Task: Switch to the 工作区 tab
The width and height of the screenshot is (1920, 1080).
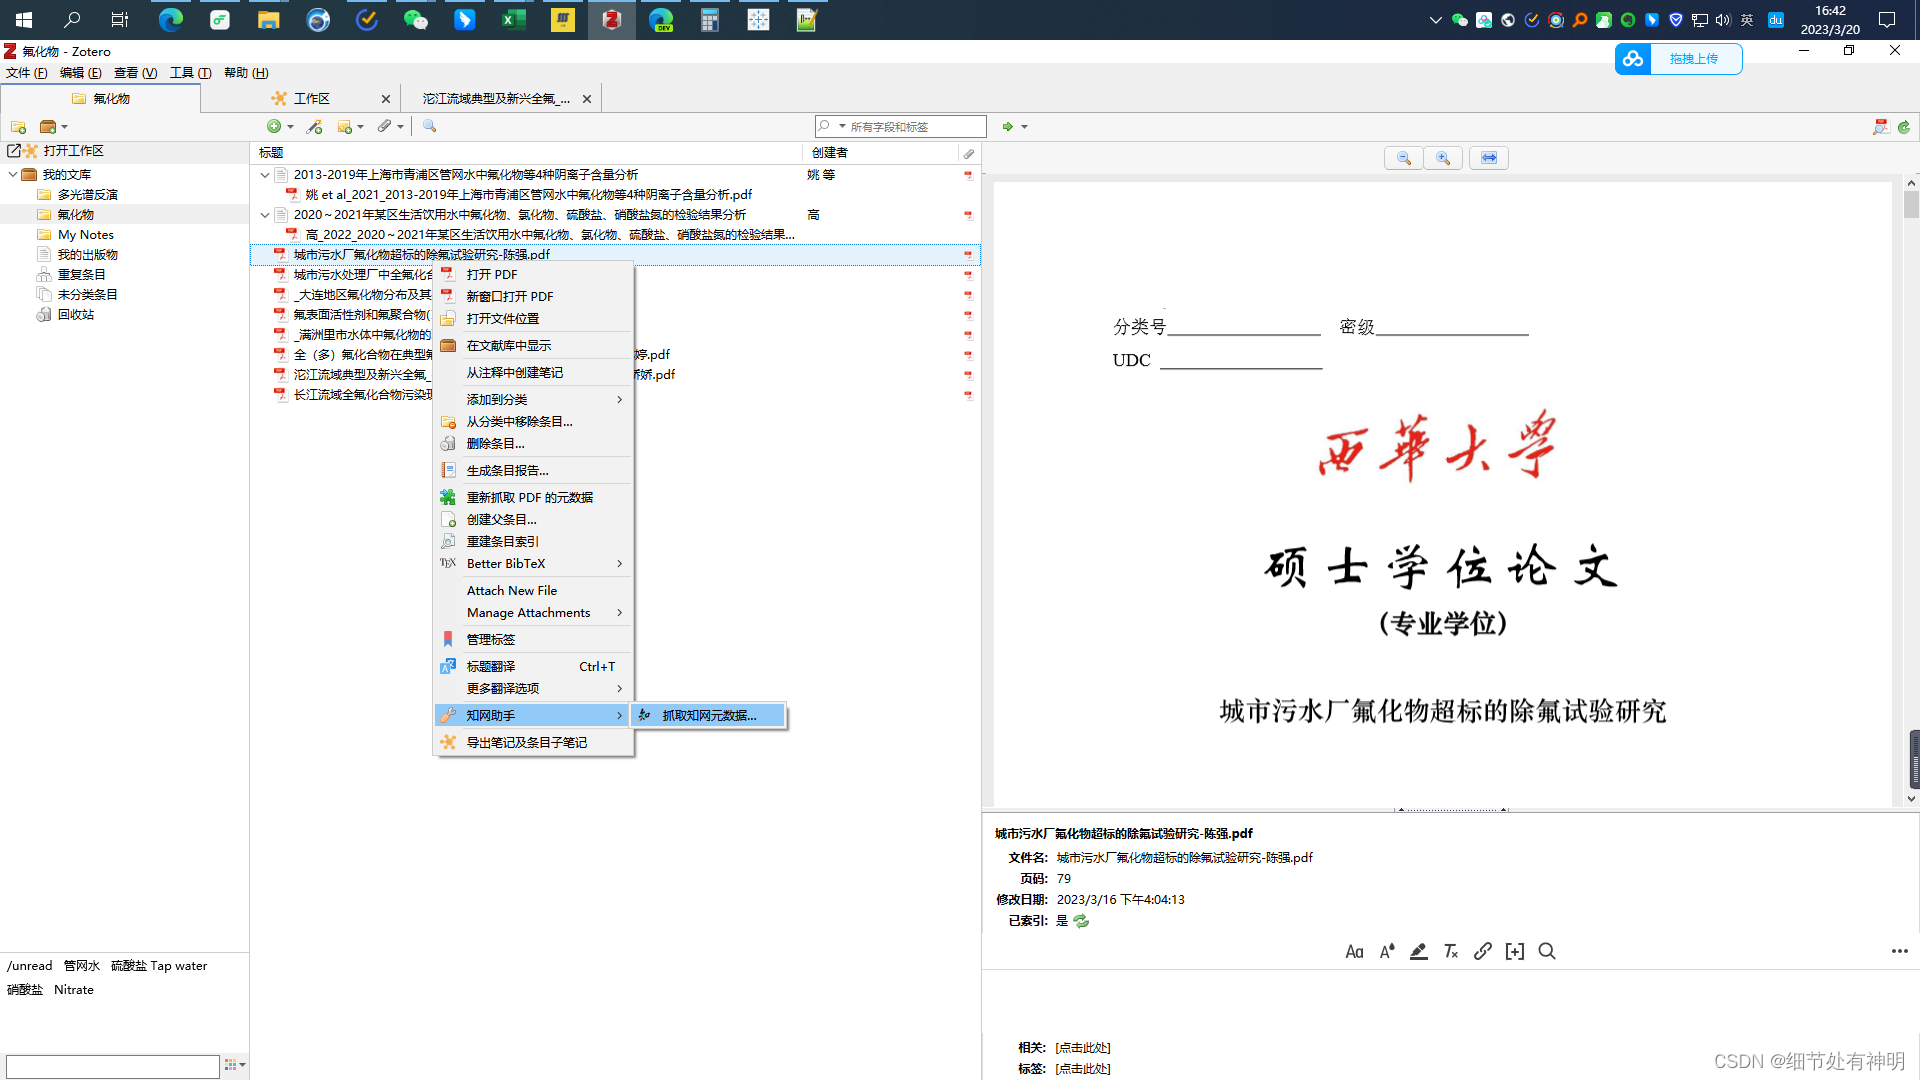Action: coord(312,99)
